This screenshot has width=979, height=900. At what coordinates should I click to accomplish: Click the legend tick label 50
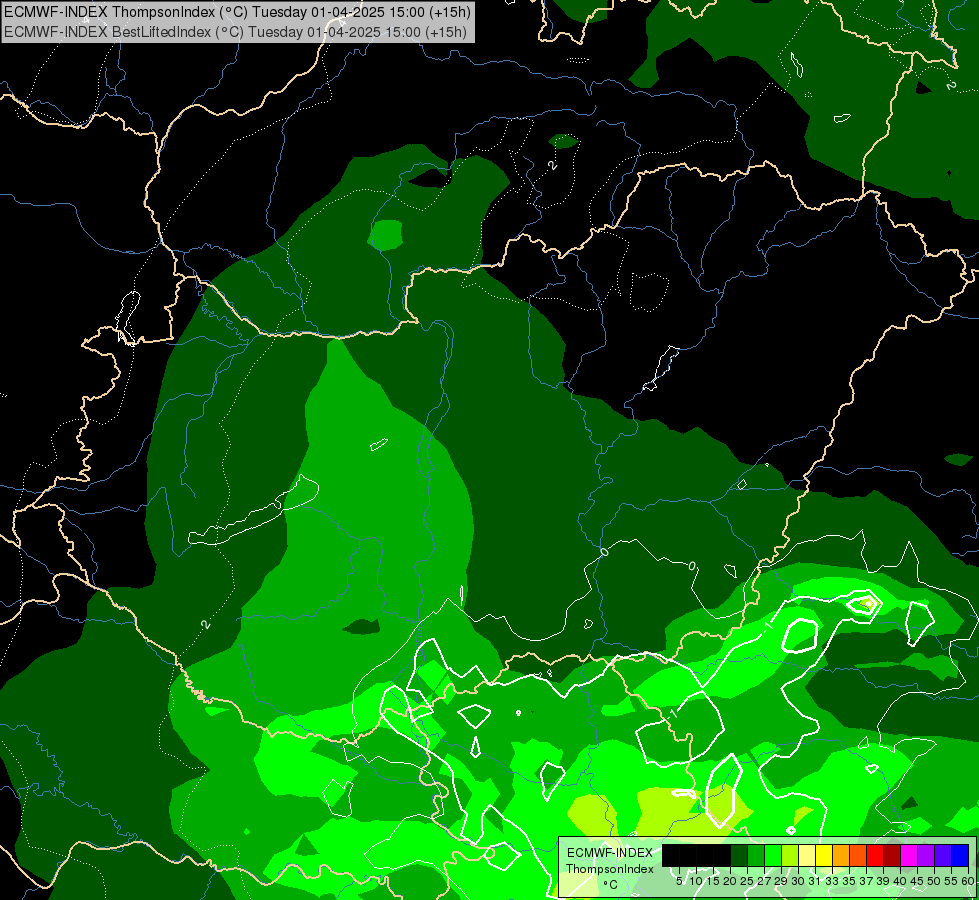pyautogui.click(x=935, y=881)
